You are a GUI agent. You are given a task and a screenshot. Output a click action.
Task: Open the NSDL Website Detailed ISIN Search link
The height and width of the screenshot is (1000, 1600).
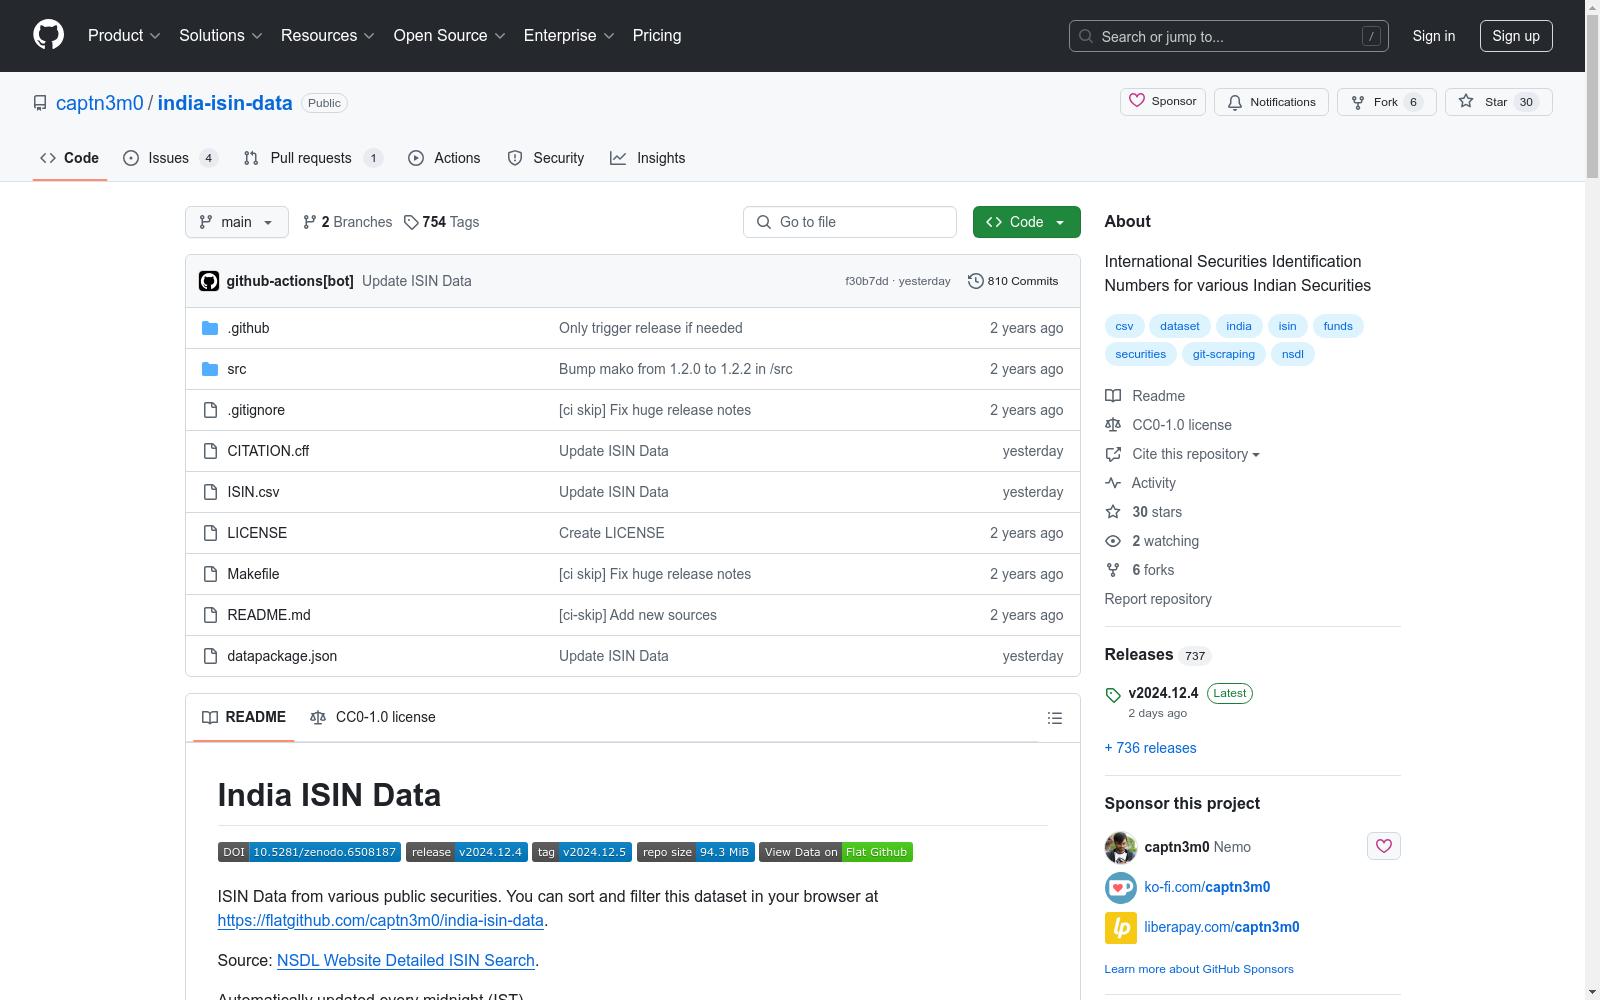click(x=406, y=960)
